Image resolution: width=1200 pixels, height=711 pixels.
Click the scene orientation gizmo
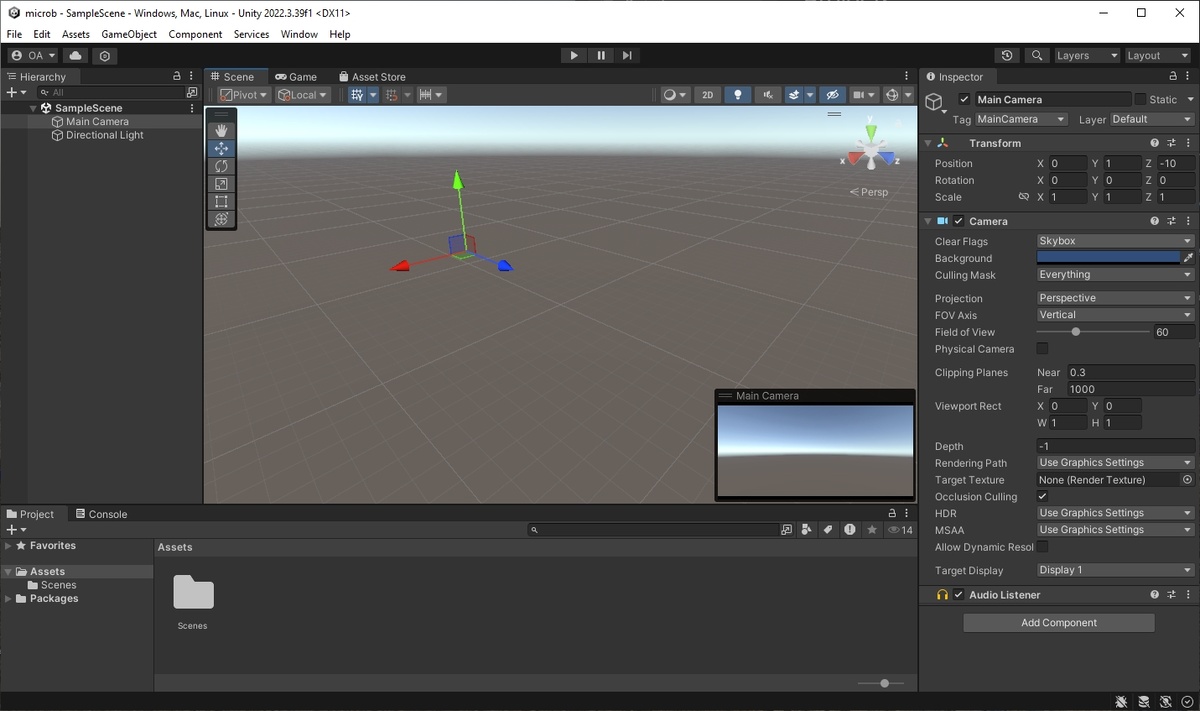872,149
